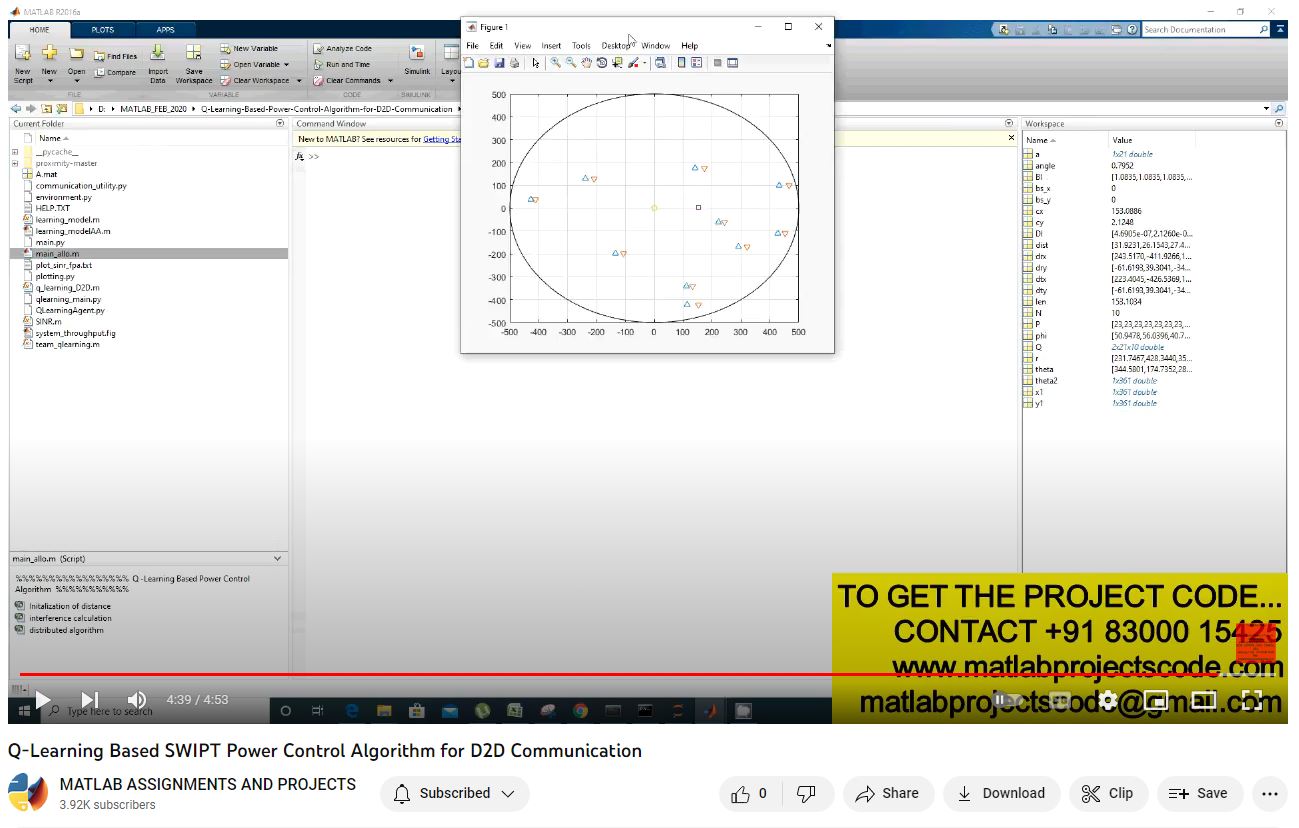Viewport: 1299px width, 828px height.
Task: Select the Pan hand tool in Figure
Action: [586, 63]
